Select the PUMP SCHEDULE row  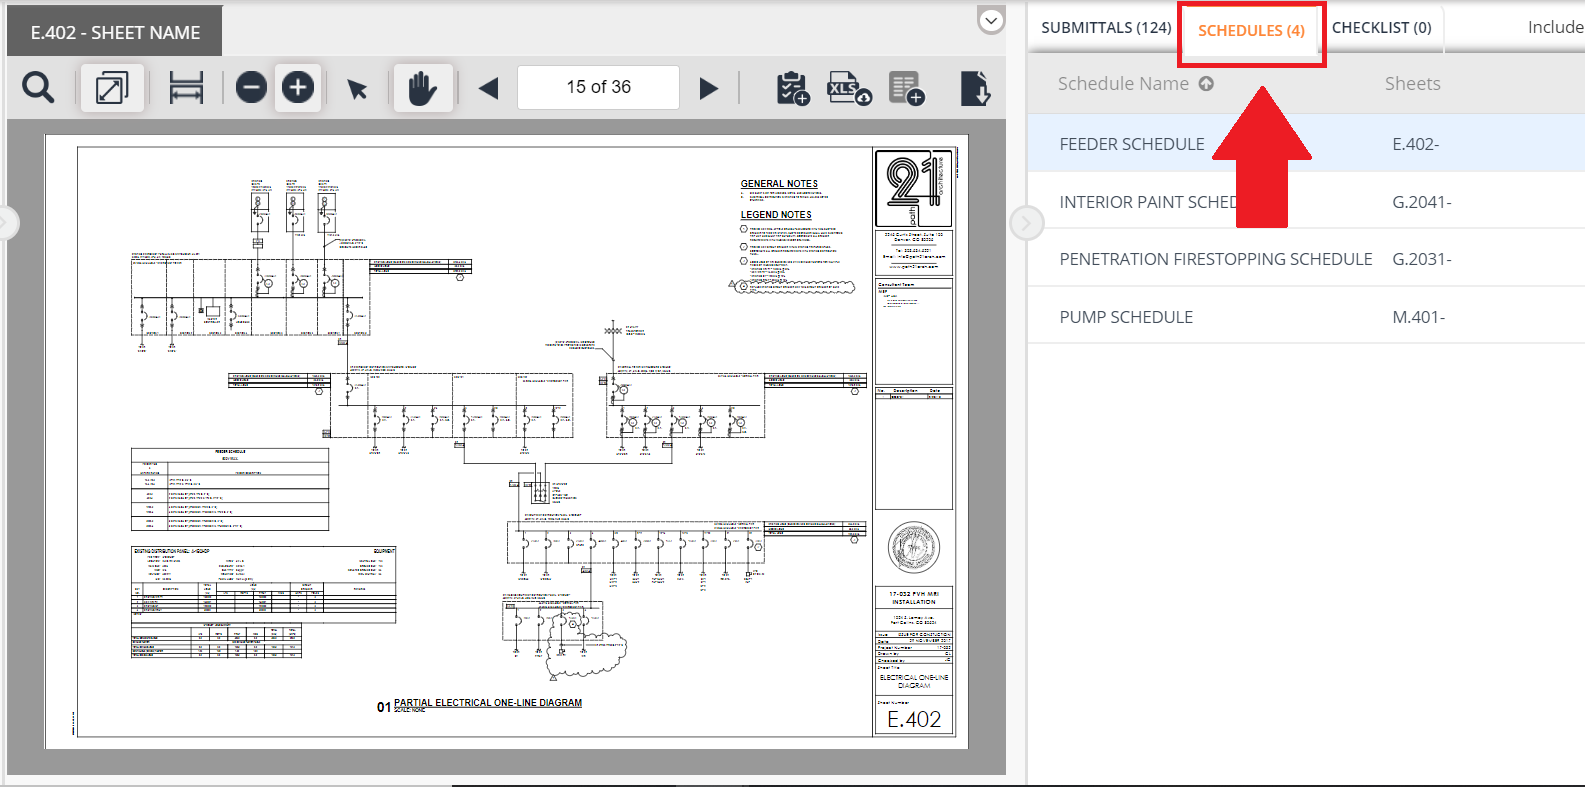(x=1306, y=316)
